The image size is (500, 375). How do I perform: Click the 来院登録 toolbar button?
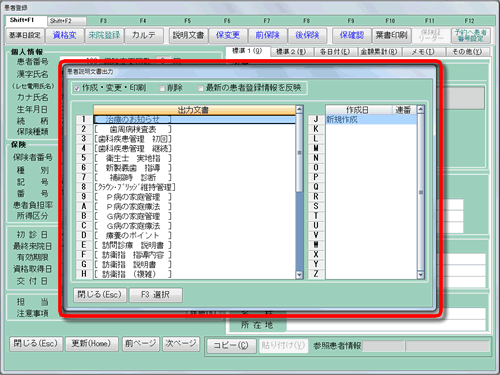pyautogui.click(x=104, y=35)
